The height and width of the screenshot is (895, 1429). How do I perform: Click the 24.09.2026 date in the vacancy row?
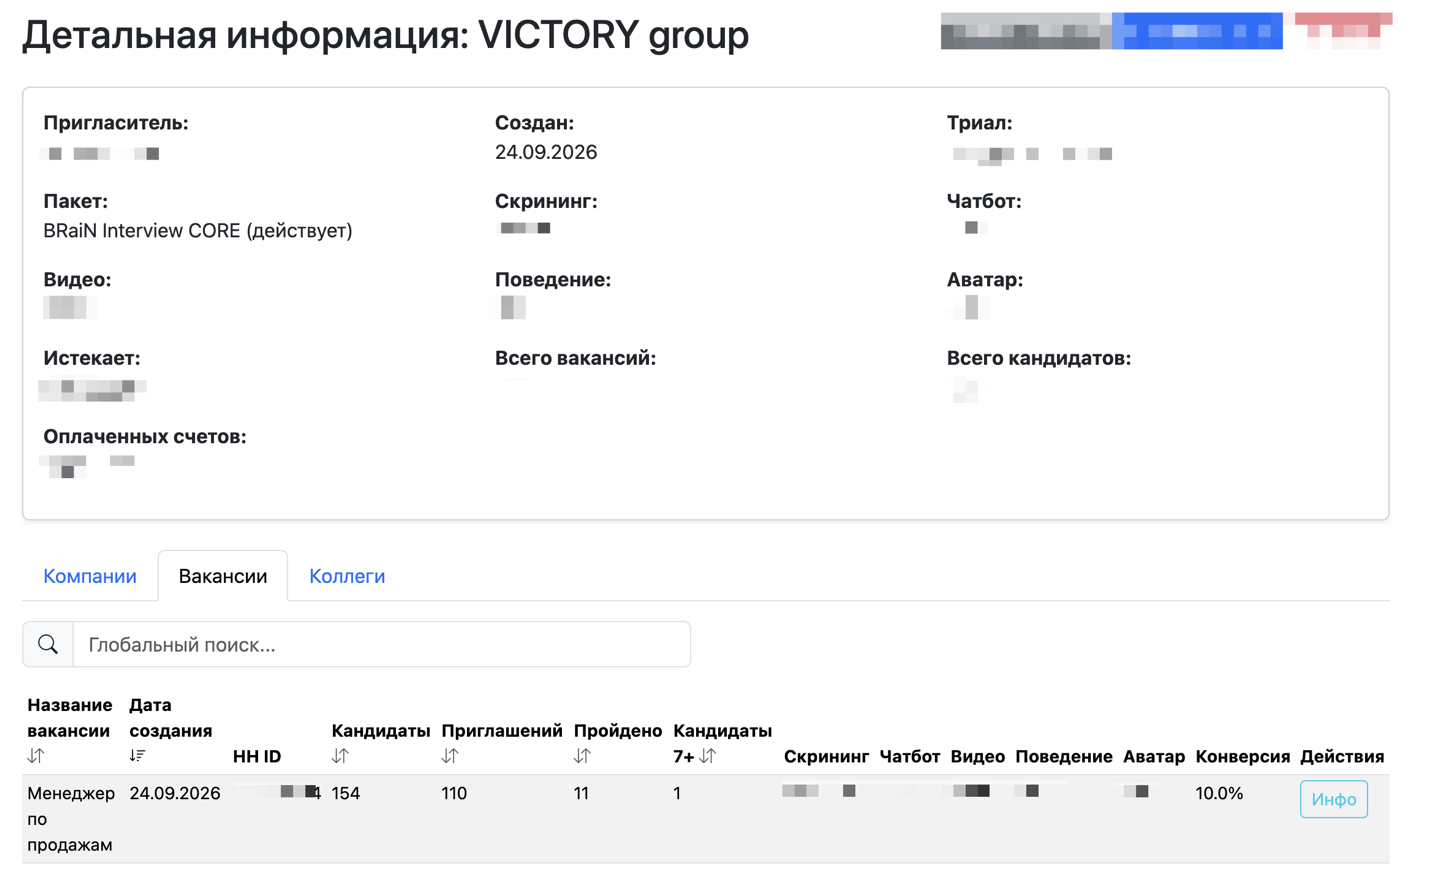pyautogui.click(x=175, y=793)
